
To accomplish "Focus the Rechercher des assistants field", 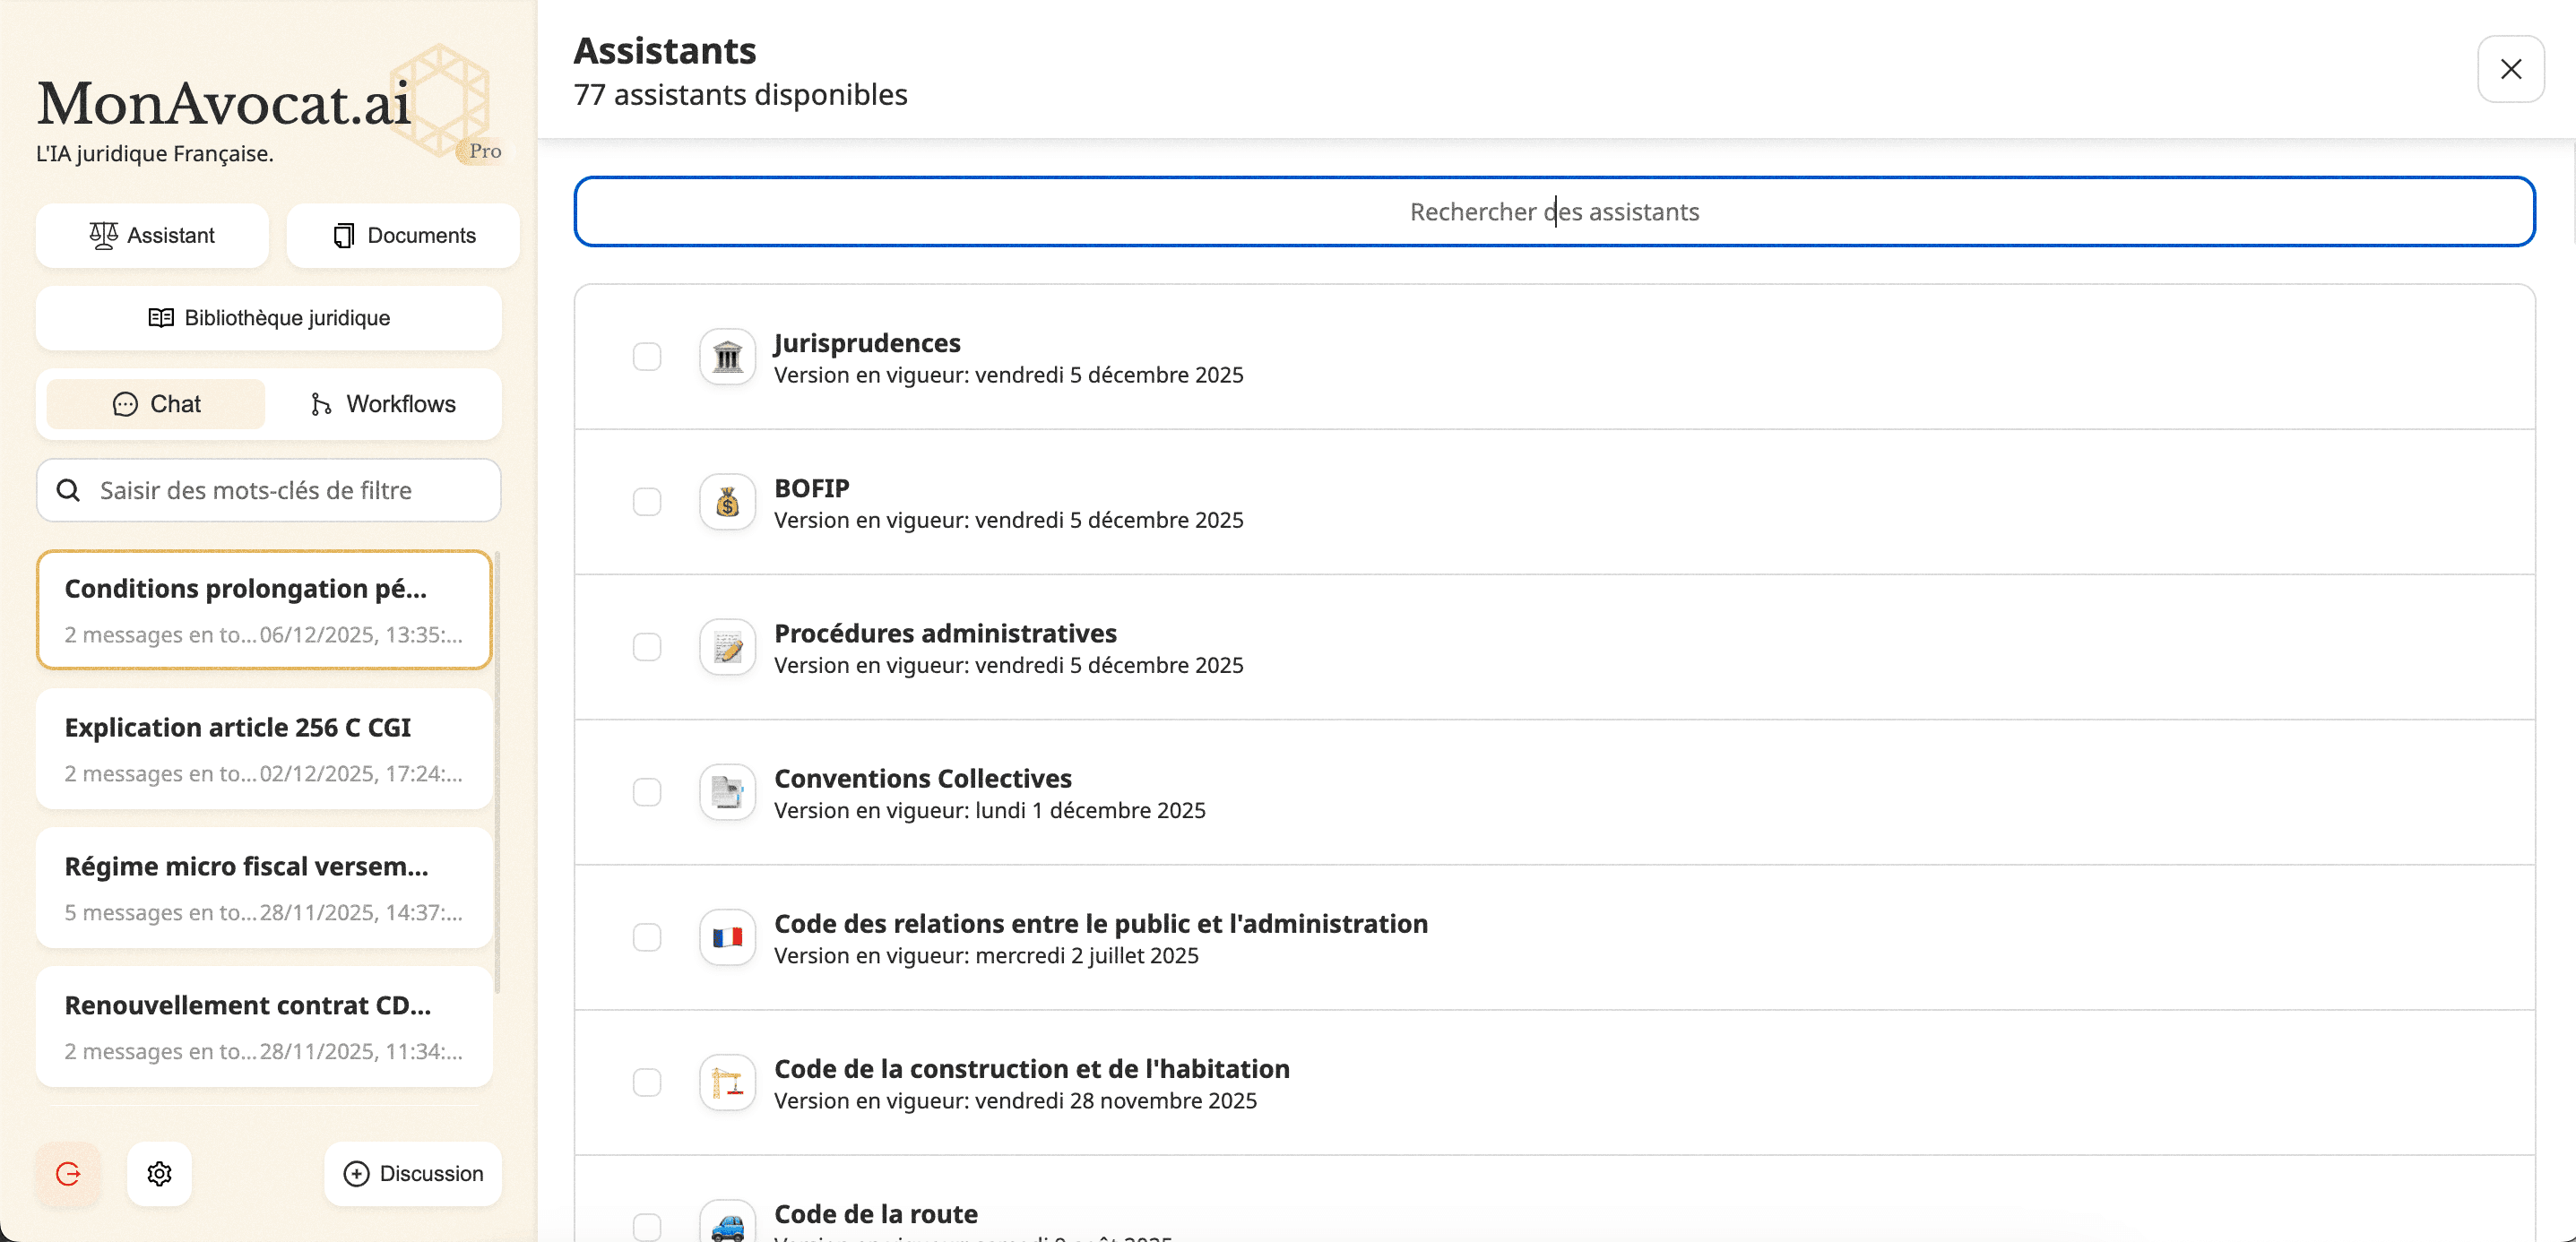I will (x=1553, y=212).
